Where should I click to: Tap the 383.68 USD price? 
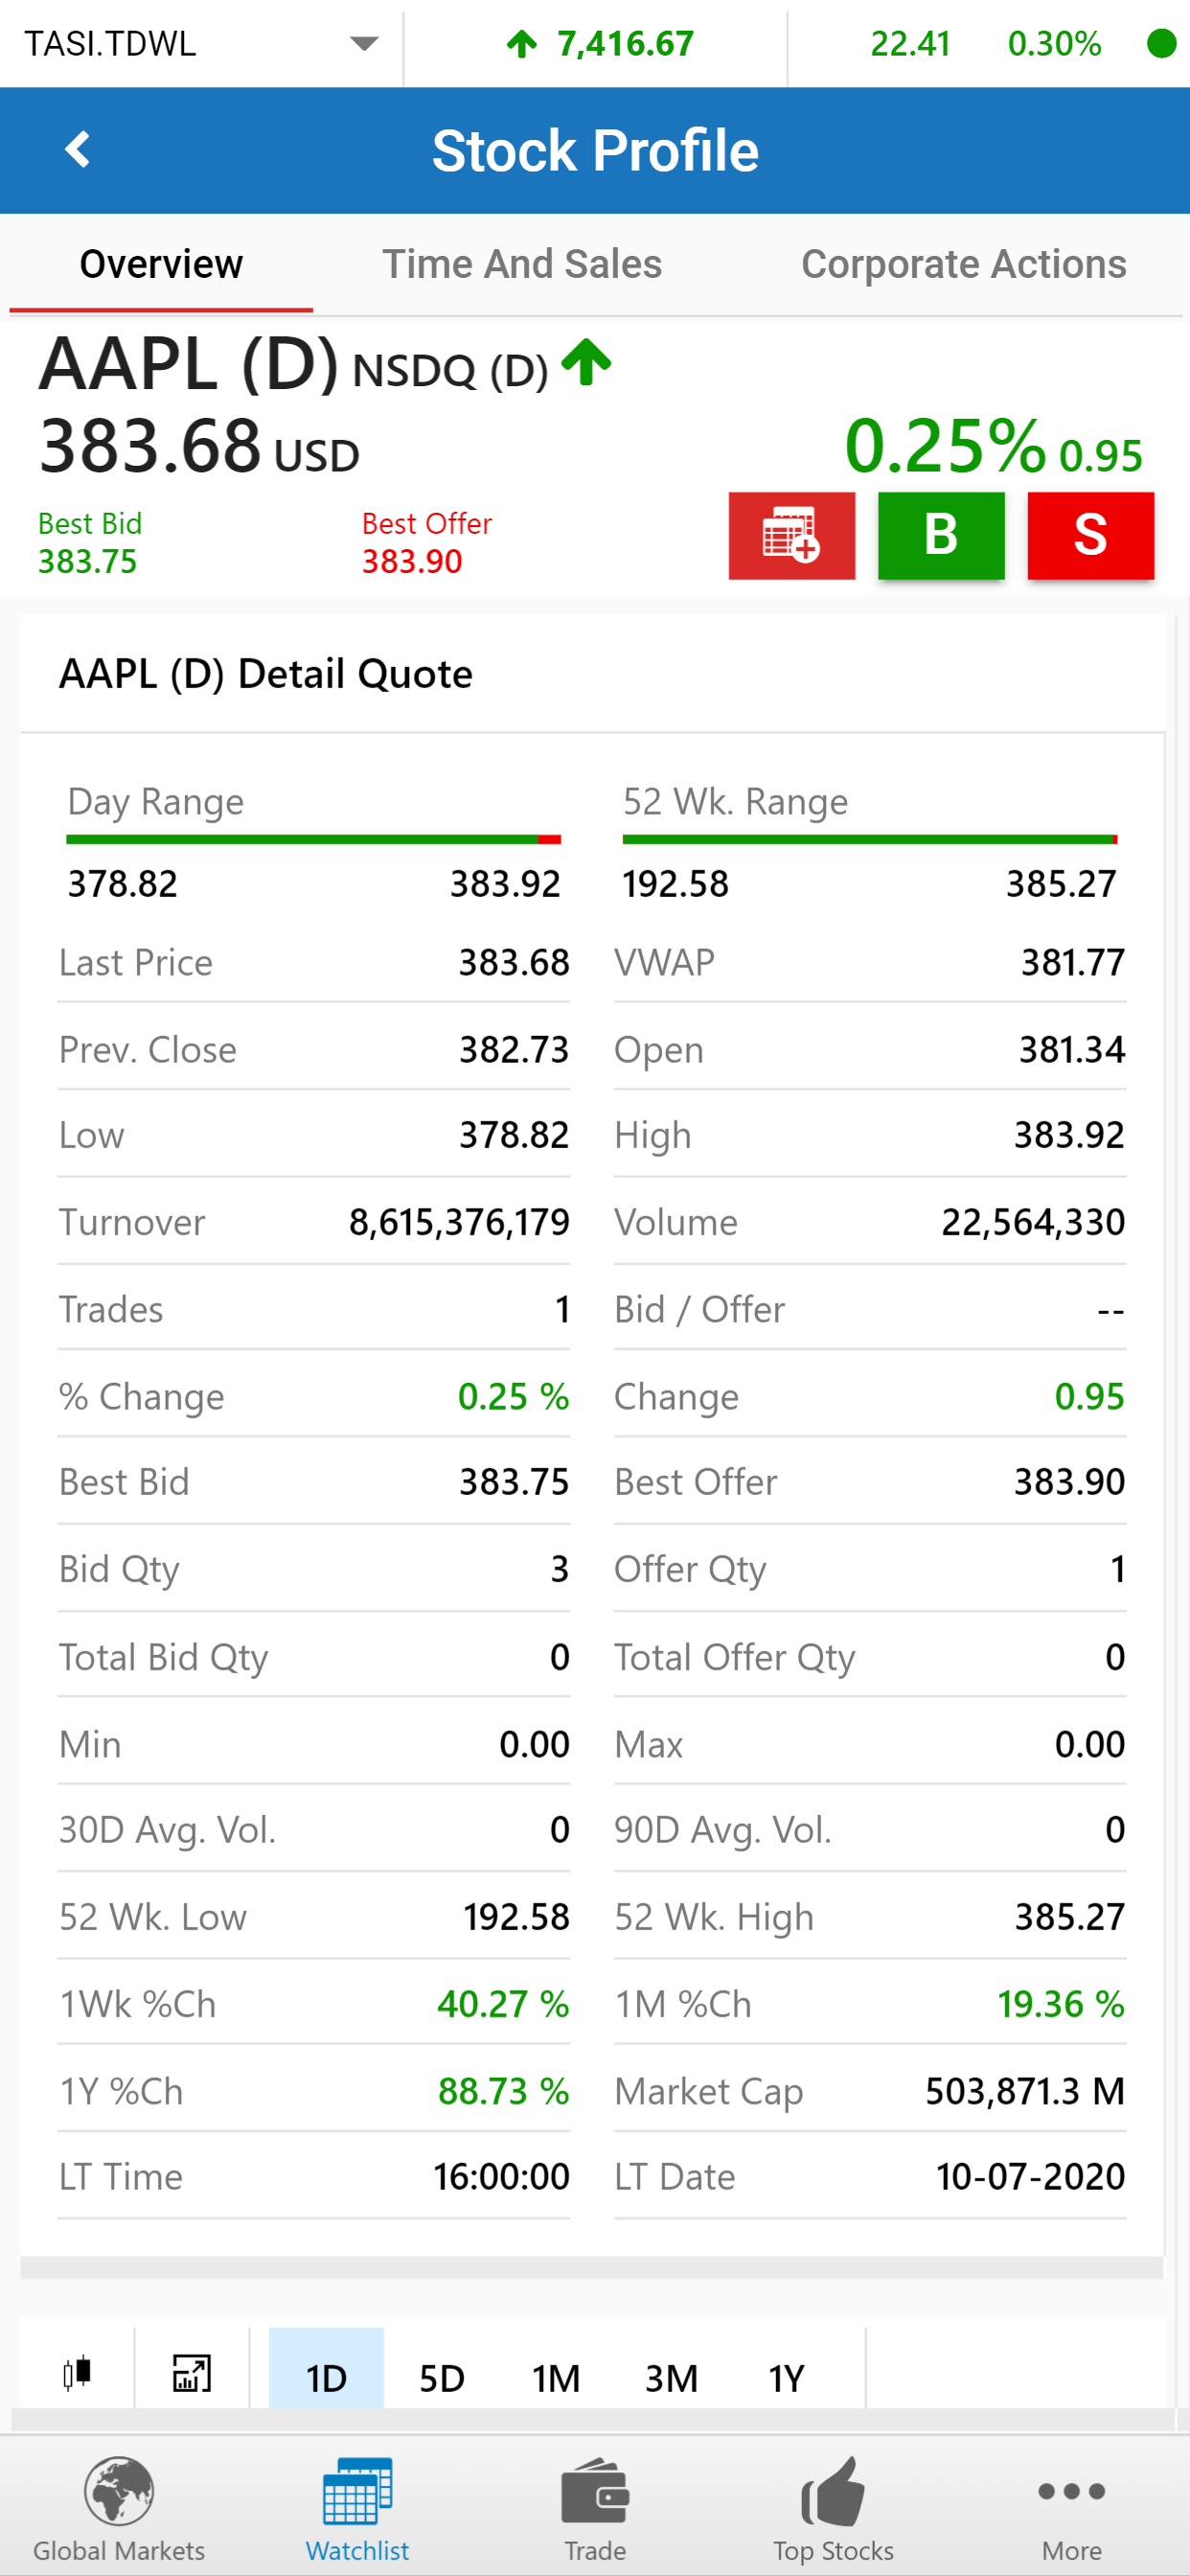click(x=199, y=446)
